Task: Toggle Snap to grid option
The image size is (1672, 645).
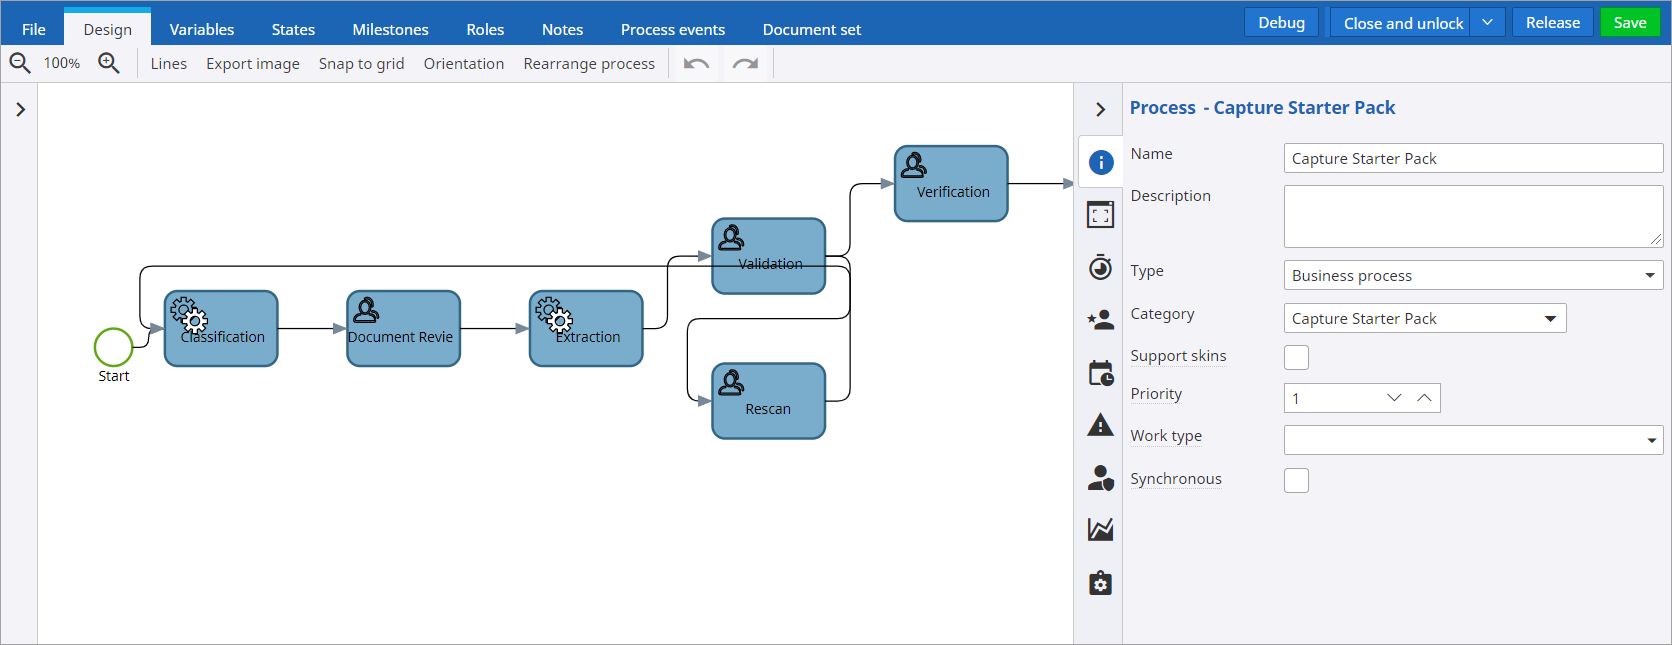Action: tap(361, 64)
